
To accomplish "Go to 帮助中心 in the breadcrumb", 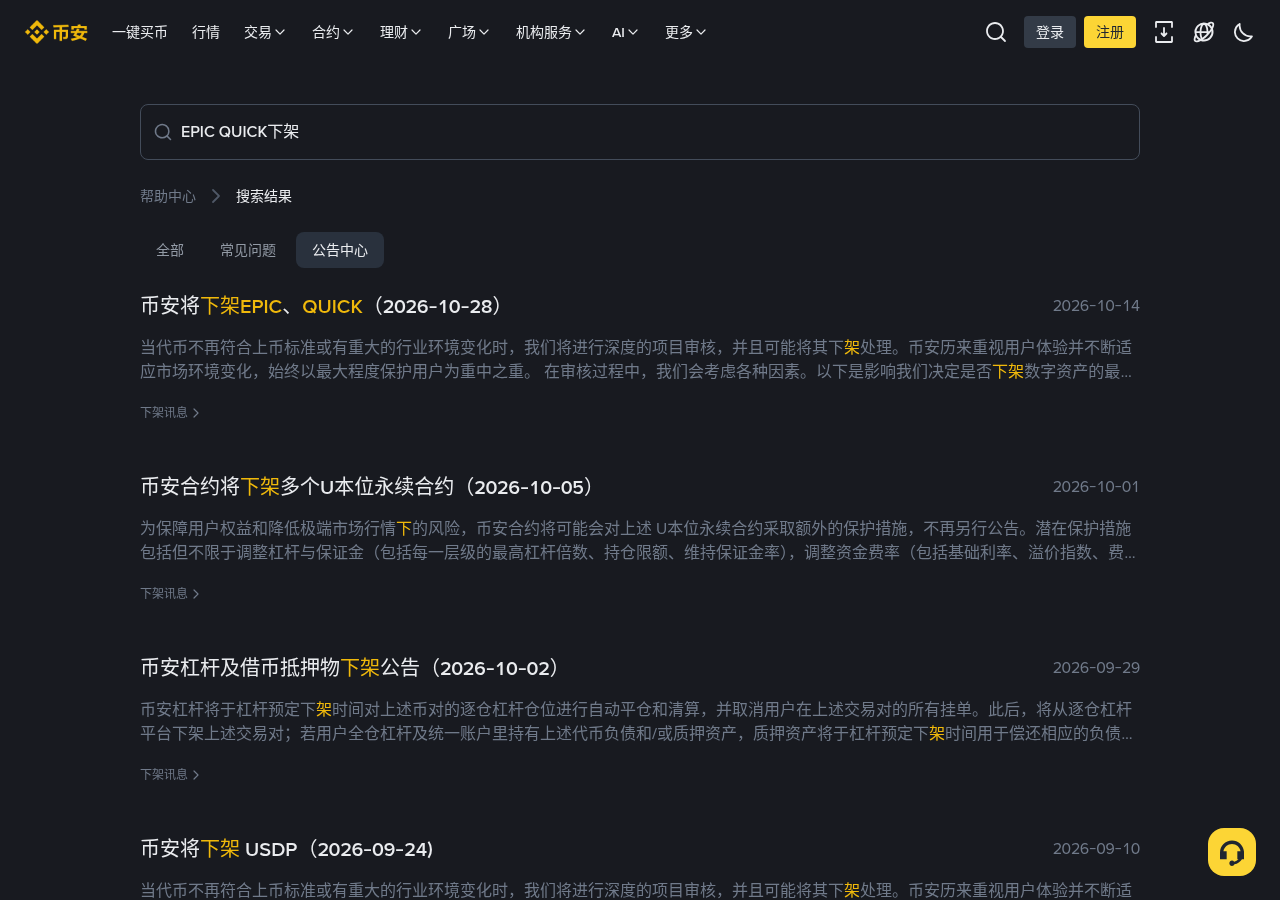I will tap(168, 196).
